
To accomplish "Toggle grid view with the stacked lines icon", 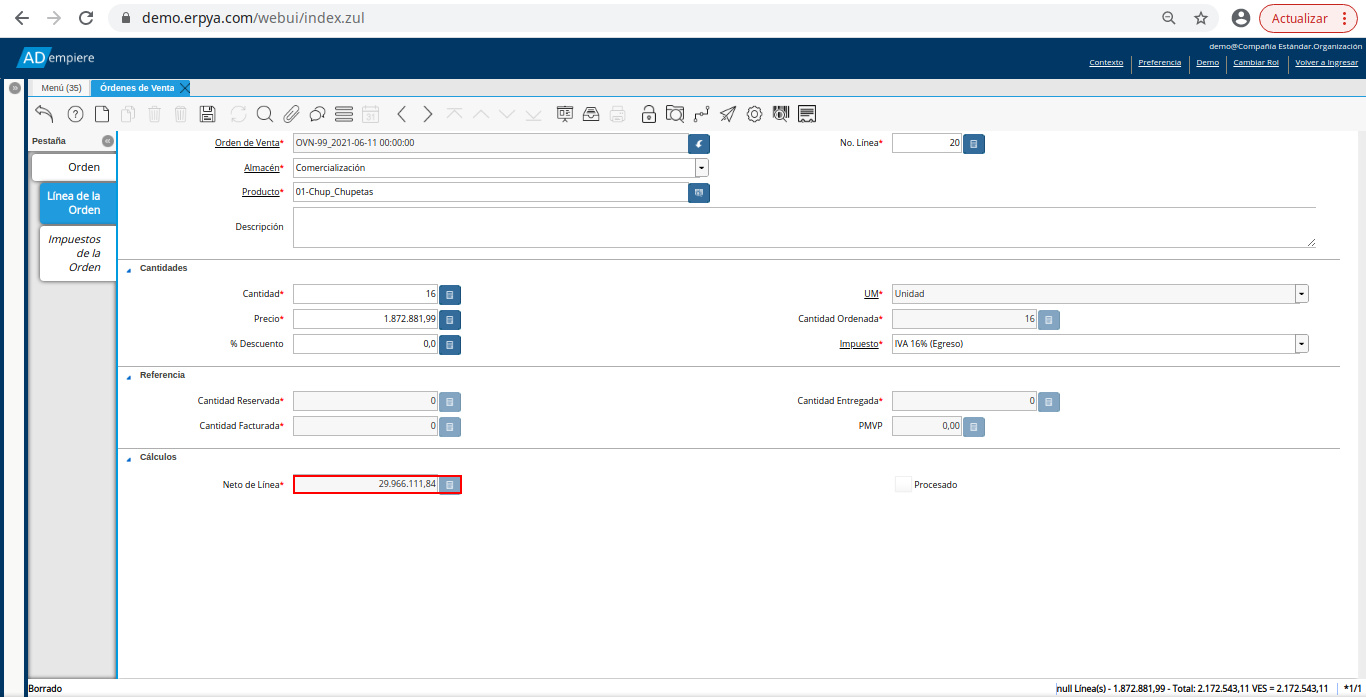I will [x=344, y=114].
